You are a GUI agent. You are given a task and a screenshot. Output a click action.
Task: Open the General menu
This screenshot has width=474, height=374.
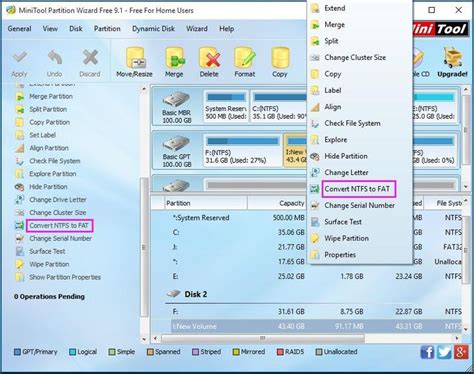click(x=19, y=29)
